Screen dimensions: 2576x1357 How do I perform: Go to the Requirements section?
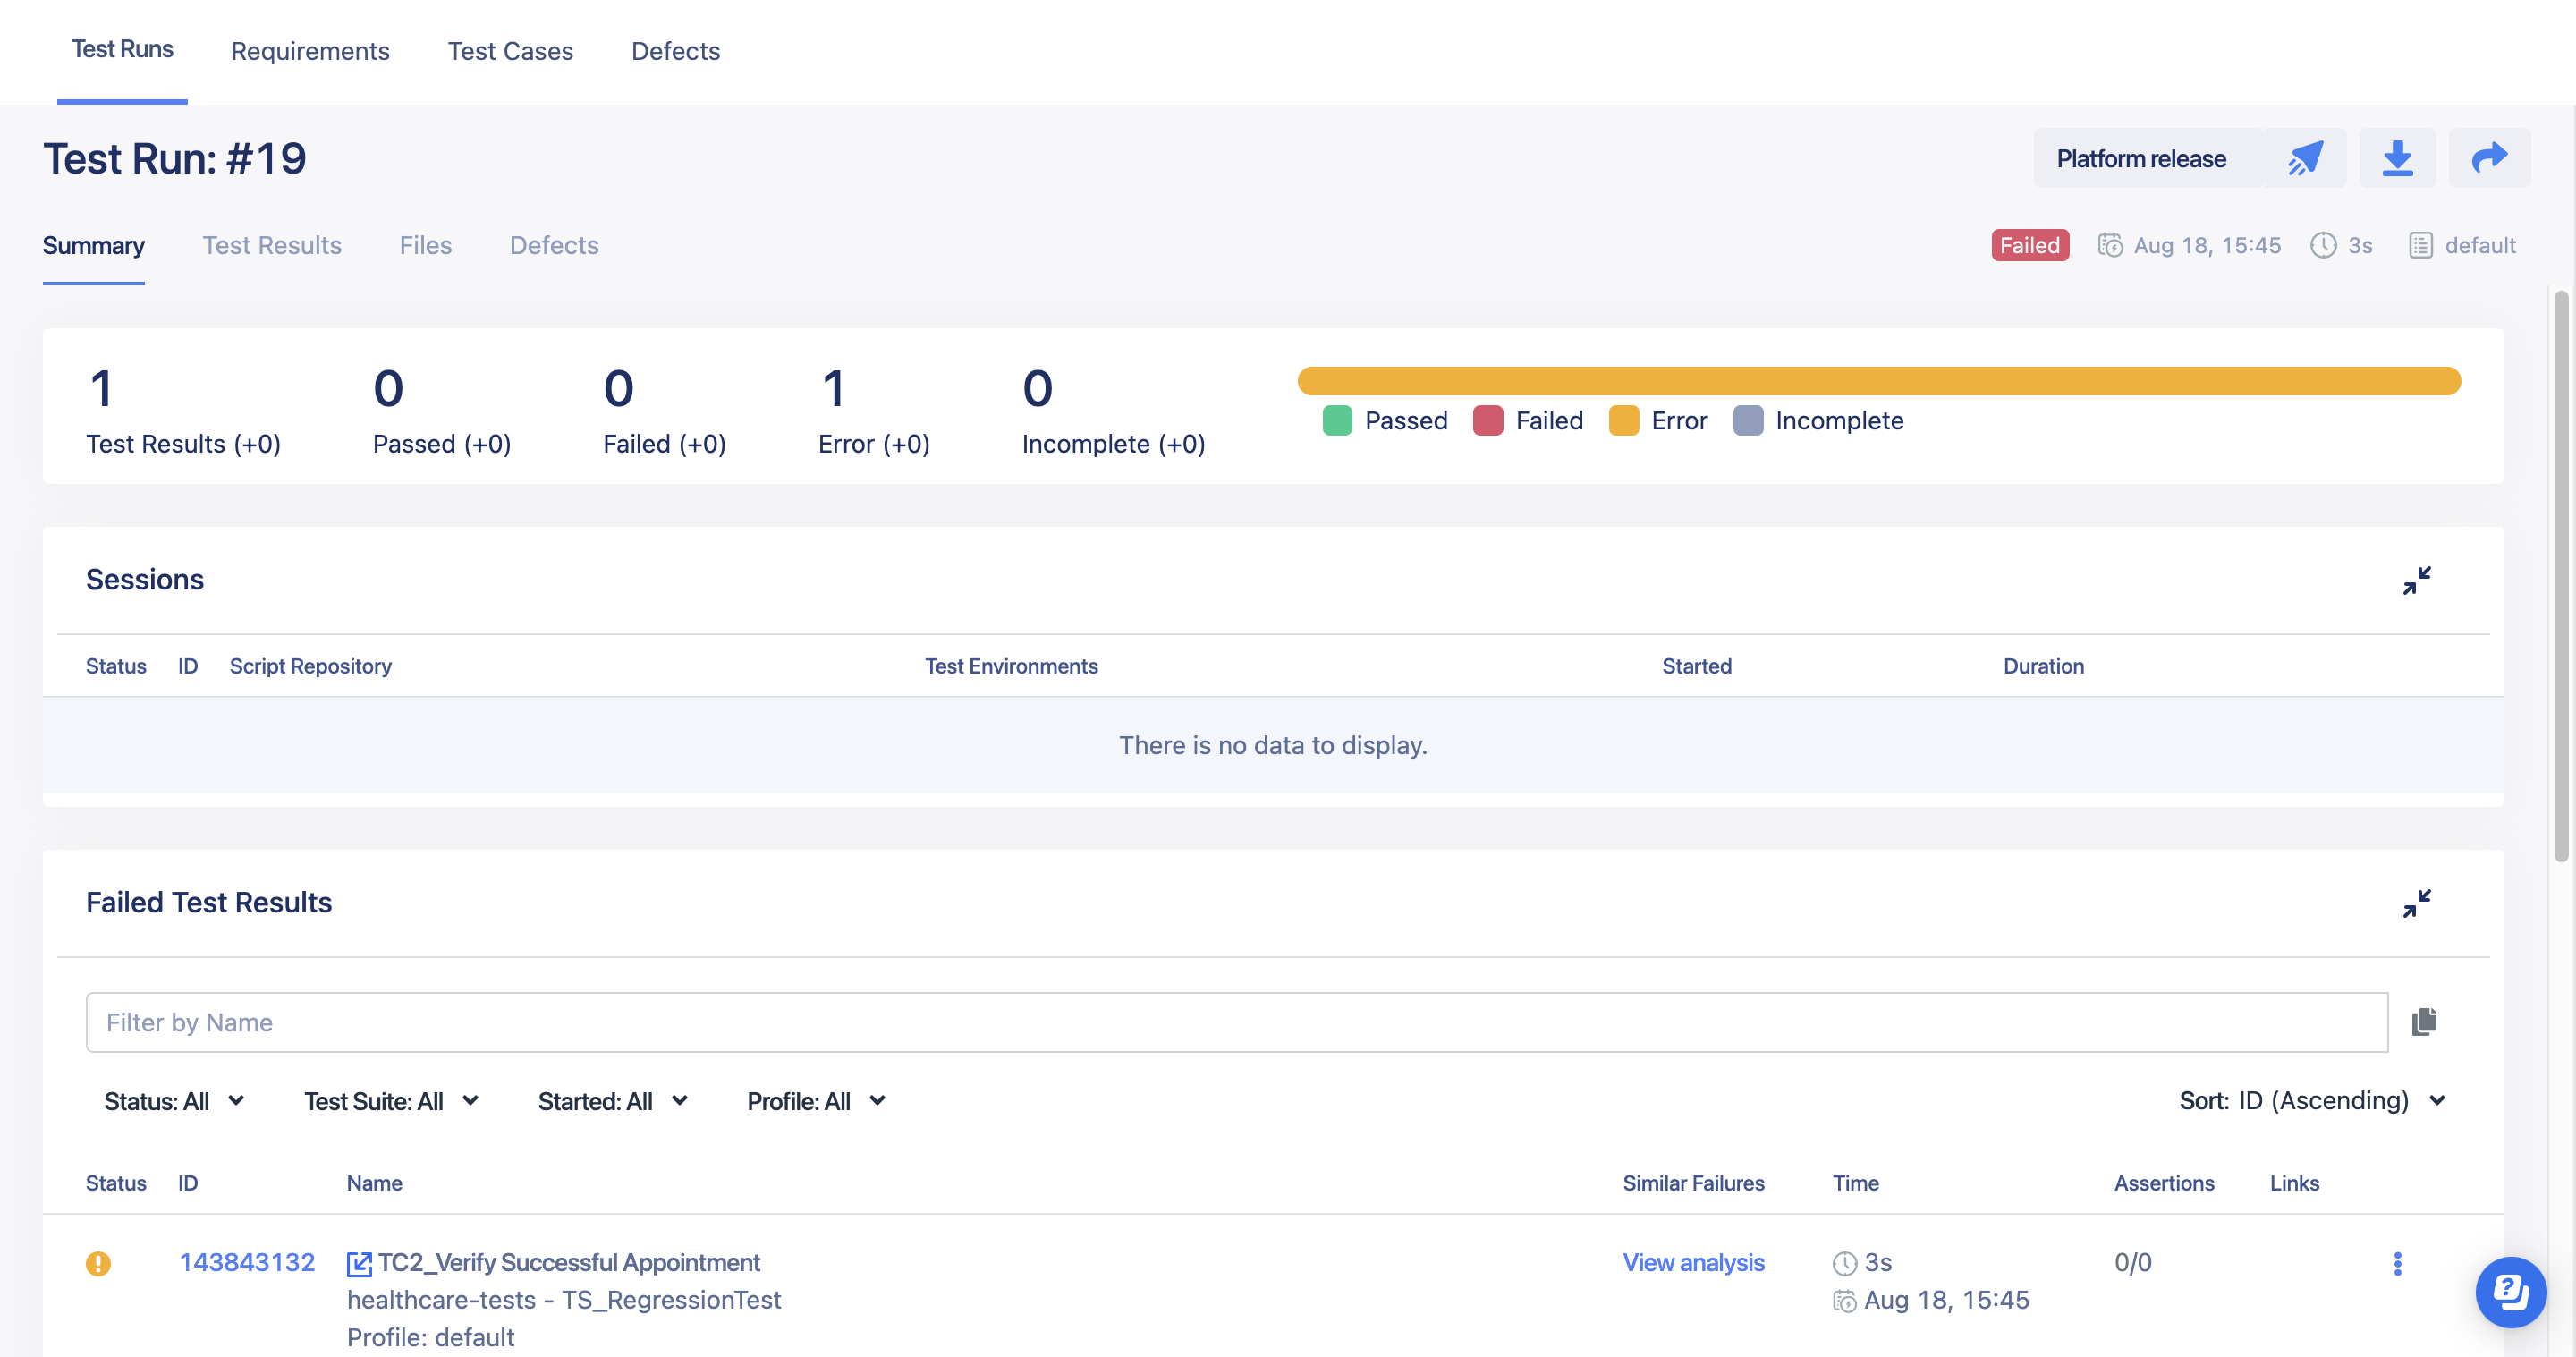click(x=310, y=51)
